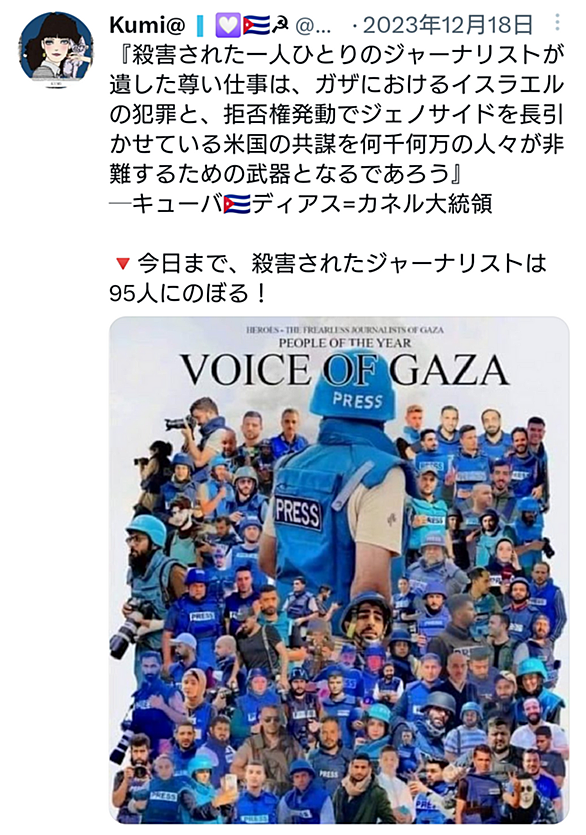586x835 pixels.
Task: Click the PEOPLE OF THE YEAR heading in the image
Action: [x=345, y=343]
